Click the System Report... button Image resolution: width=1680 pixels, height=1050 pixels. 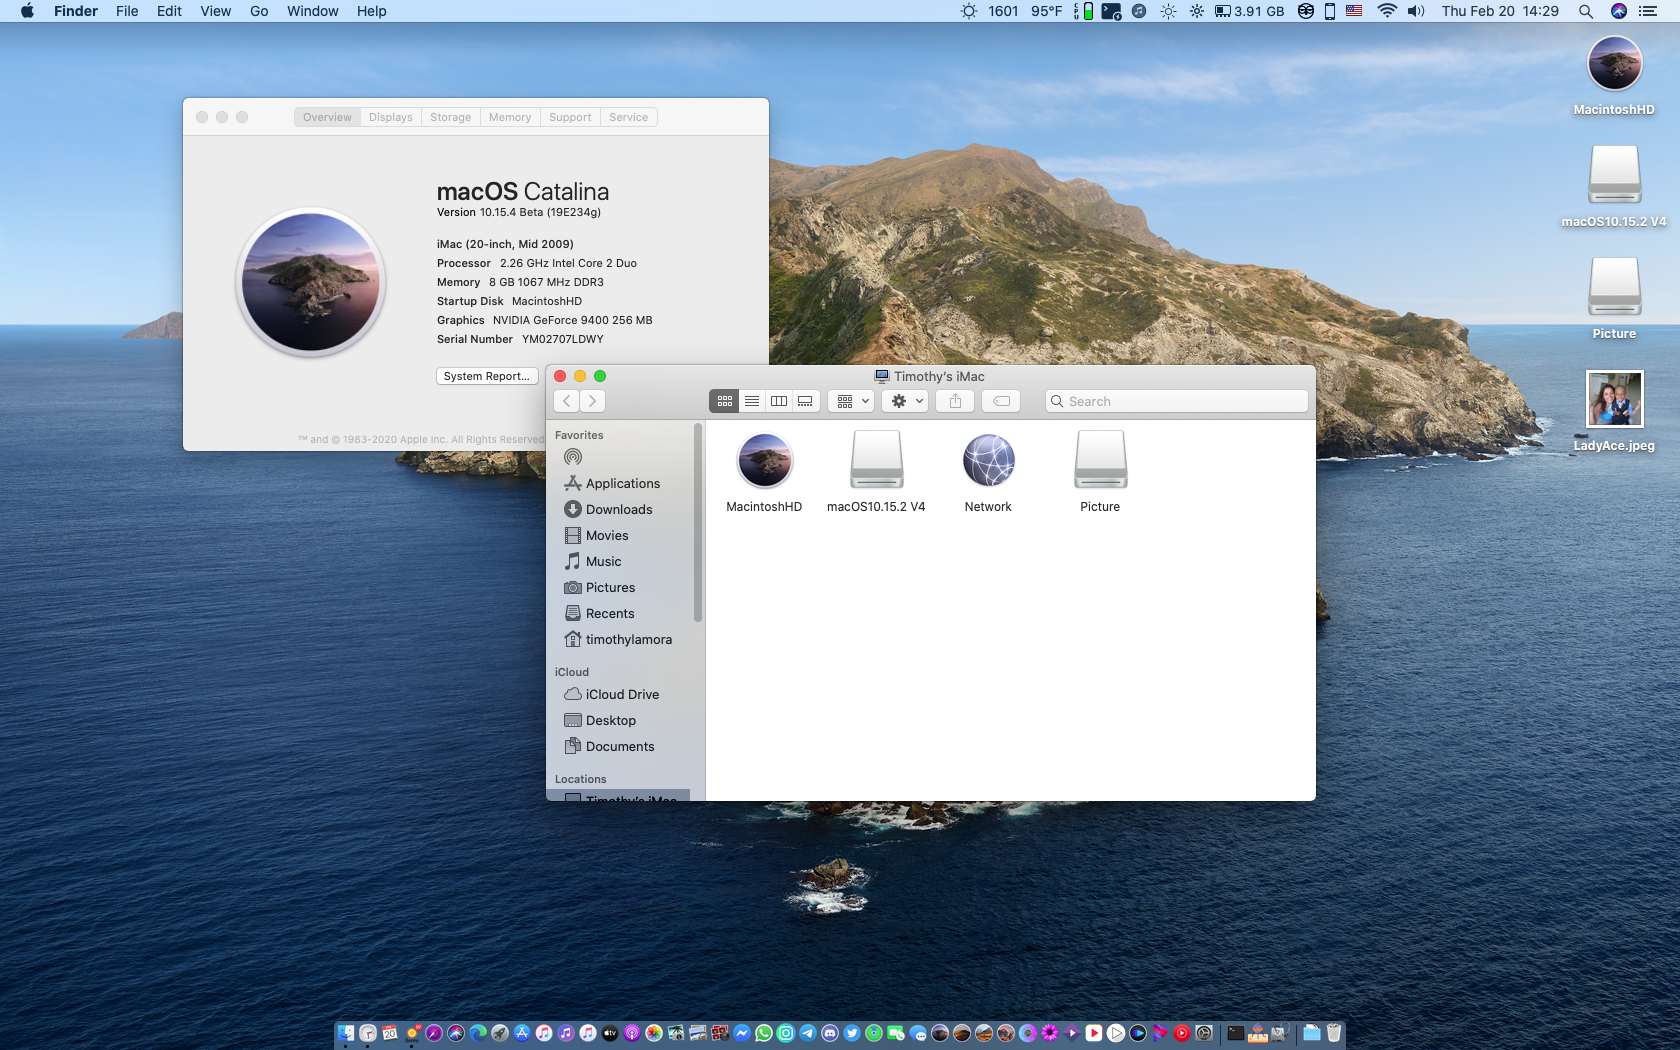(487, 376)
